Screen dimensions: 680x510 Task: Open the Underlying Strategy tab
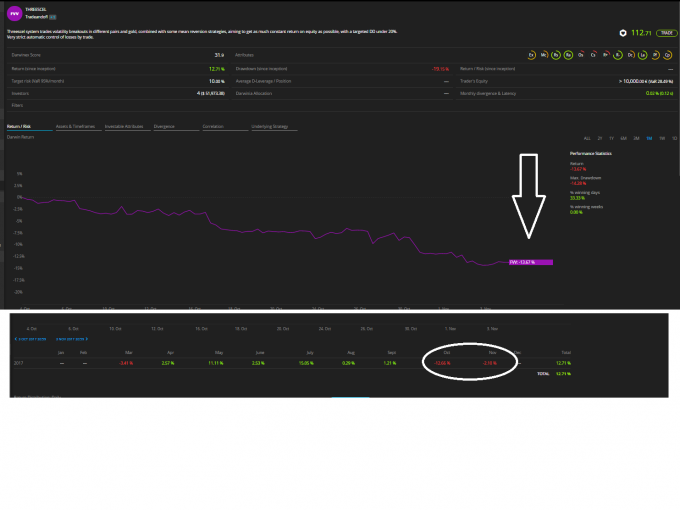tap(270, 127)
